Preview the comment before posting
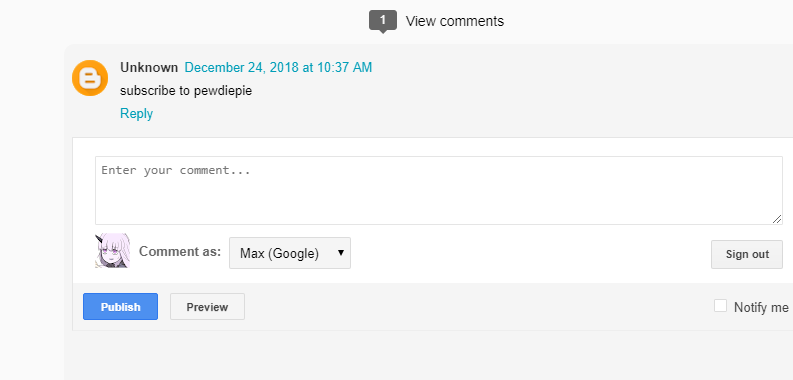 (207, 307)
